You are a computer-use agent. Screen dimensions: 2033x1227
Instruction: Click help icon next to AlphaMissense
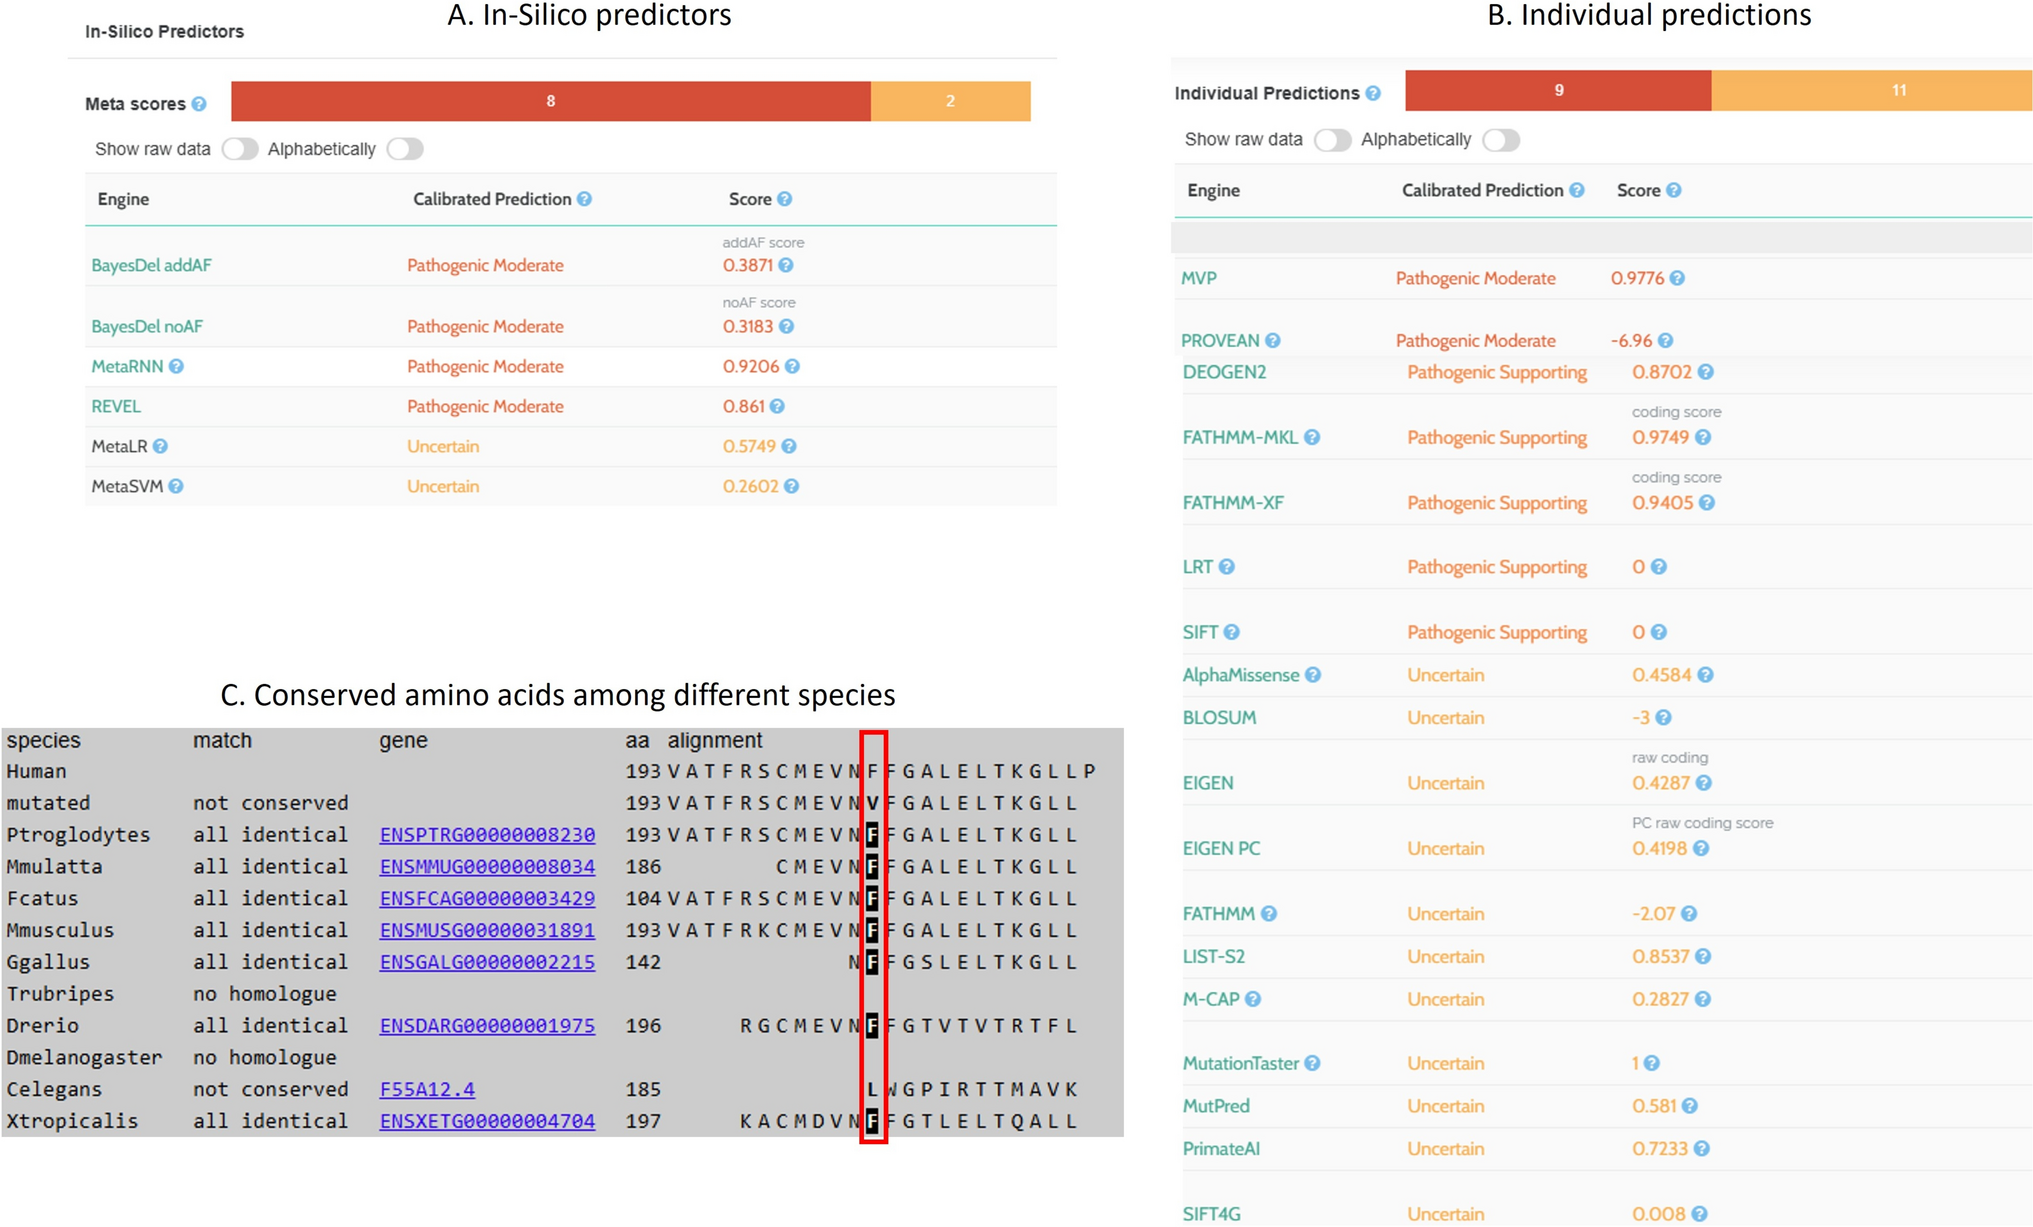tap(1313, 676)
